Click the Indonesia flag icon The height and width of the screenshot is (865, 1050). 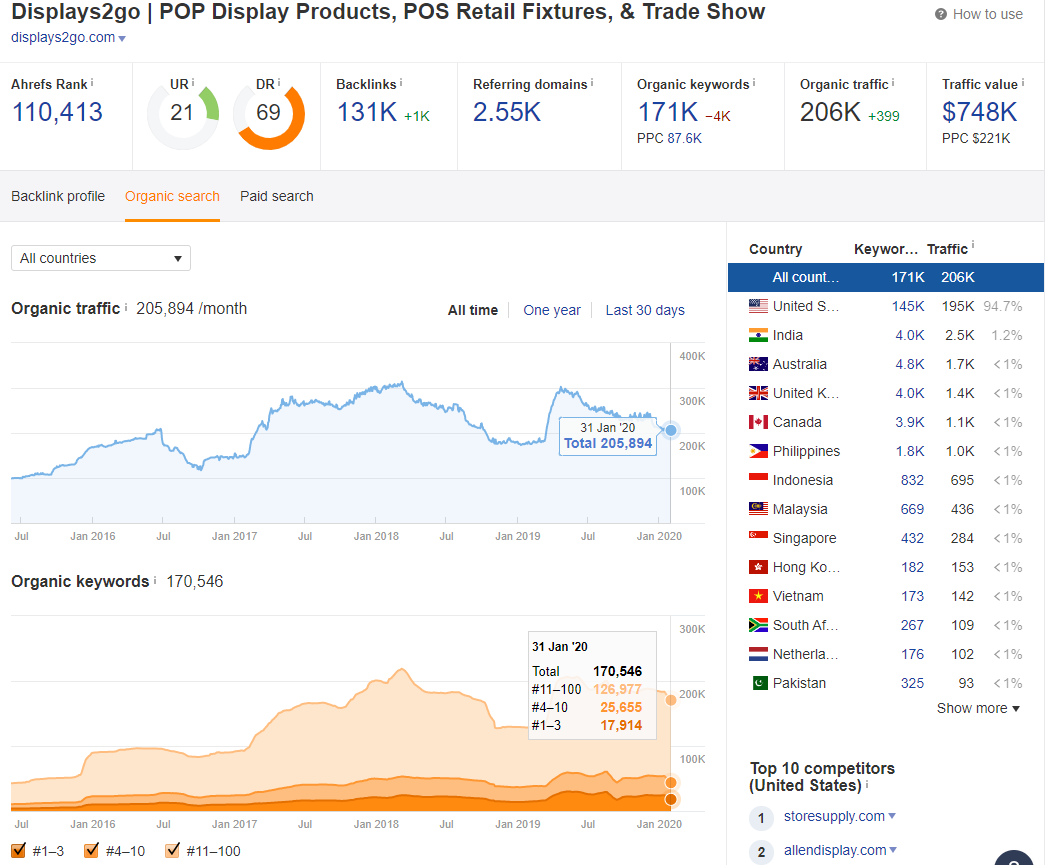[x=758, y=480]
